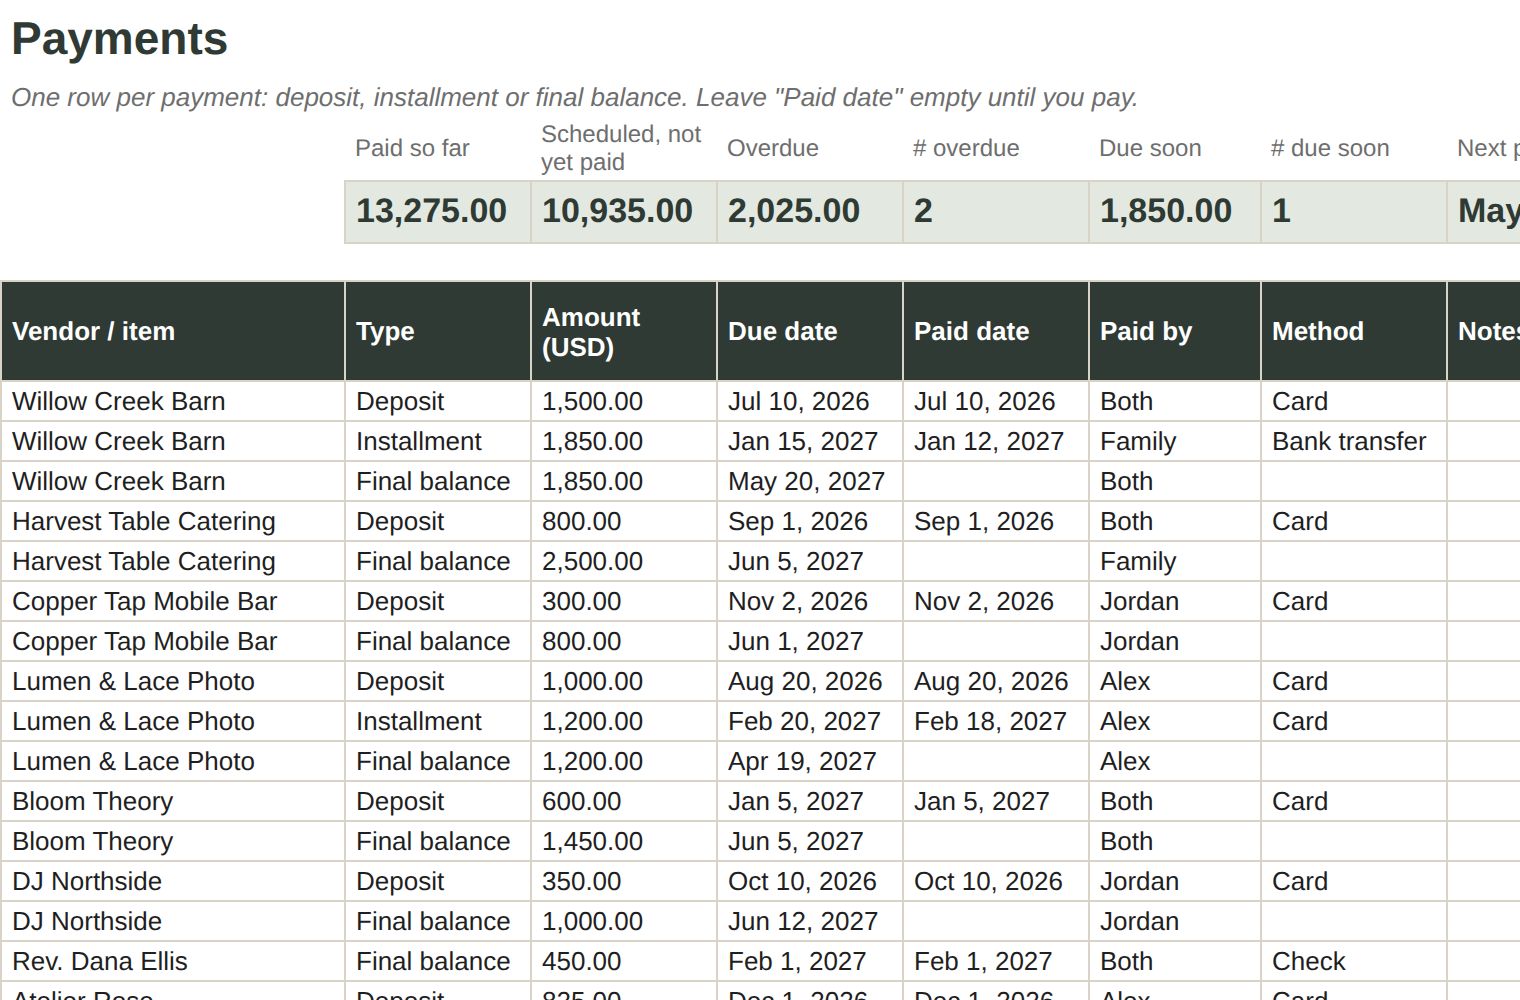Image resolution: width=1520 pixels, height=1000 pixels.
Task: Select the May 20, 2027 due date cell
Action: click(810, 481)
